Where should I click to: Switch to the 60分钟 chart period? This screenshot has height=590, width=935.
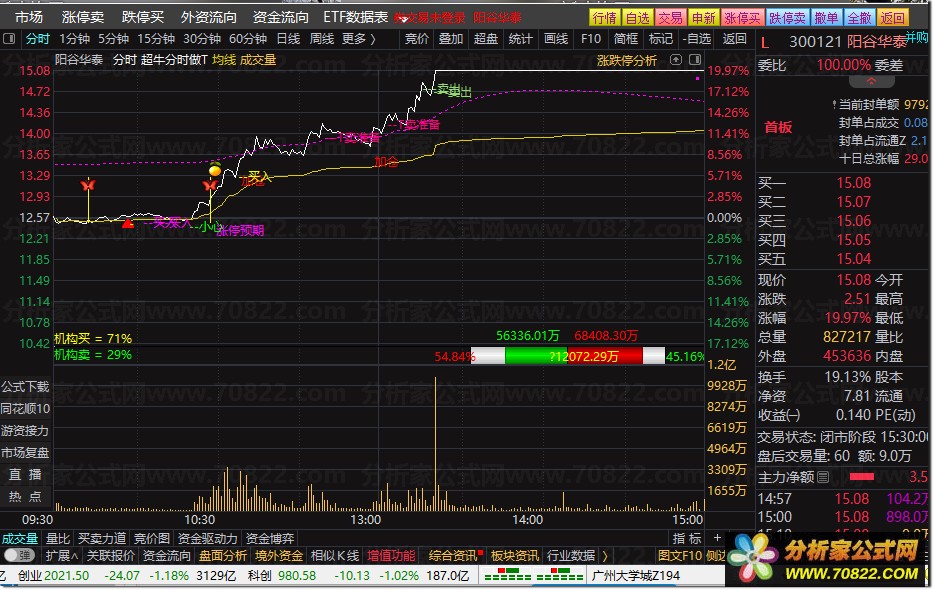[247, 39]
